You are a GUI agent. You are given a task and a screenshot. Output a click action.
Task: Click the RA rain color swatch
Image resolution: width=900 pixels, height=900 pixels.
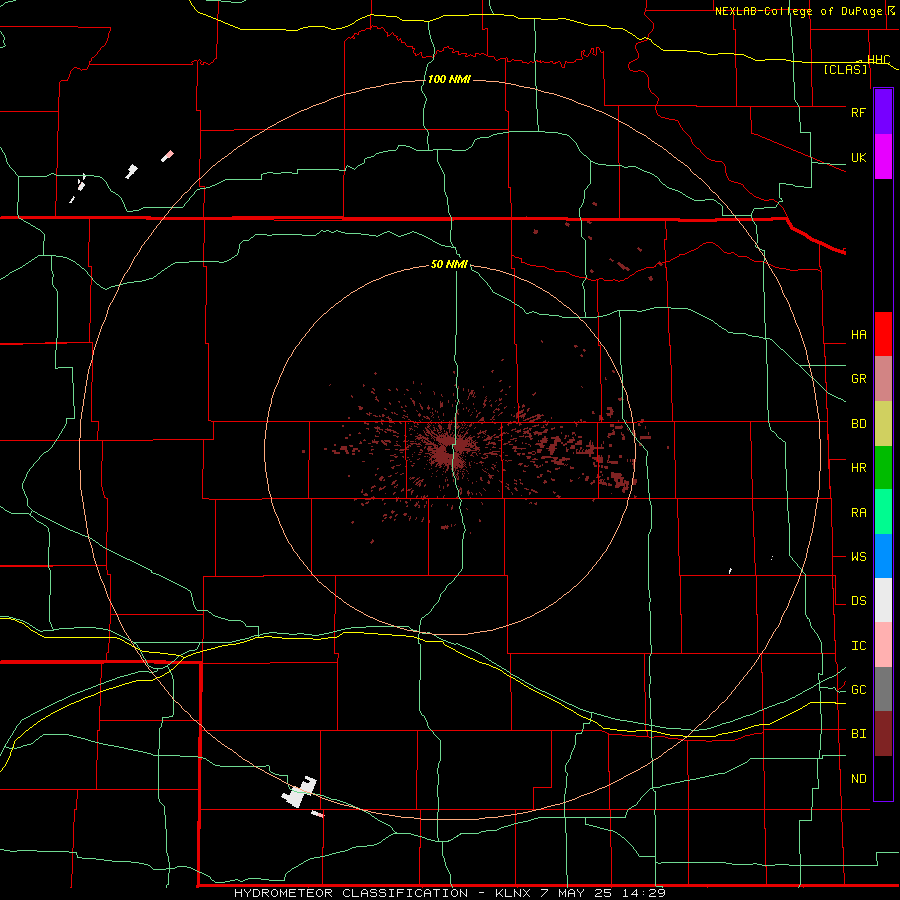883,512
